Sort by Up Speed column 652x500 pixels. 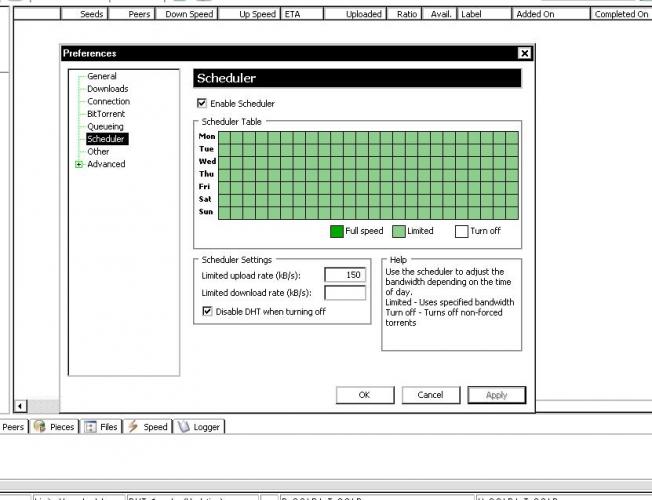249,14
